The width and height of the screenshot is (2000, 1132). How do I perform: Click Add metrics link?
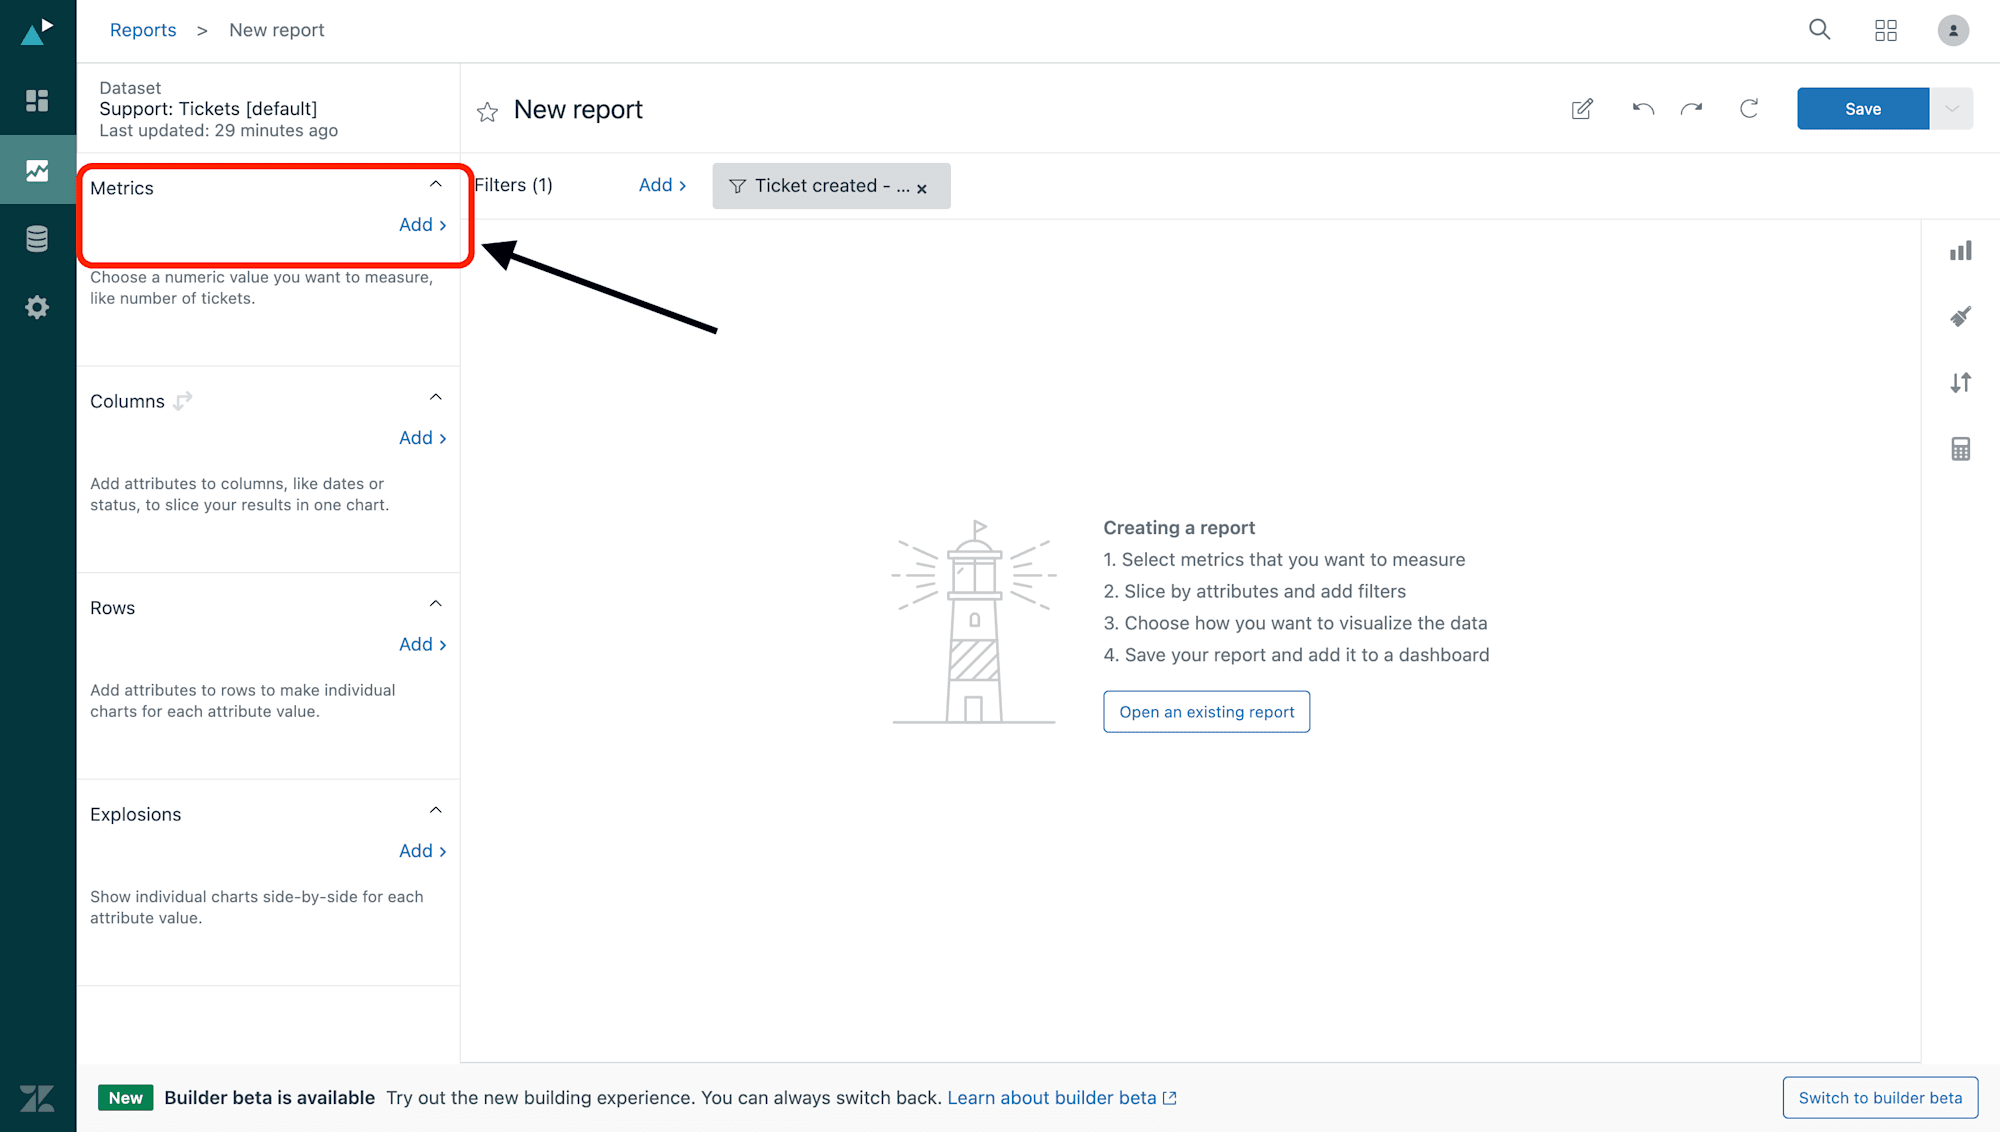coord(422,224)
